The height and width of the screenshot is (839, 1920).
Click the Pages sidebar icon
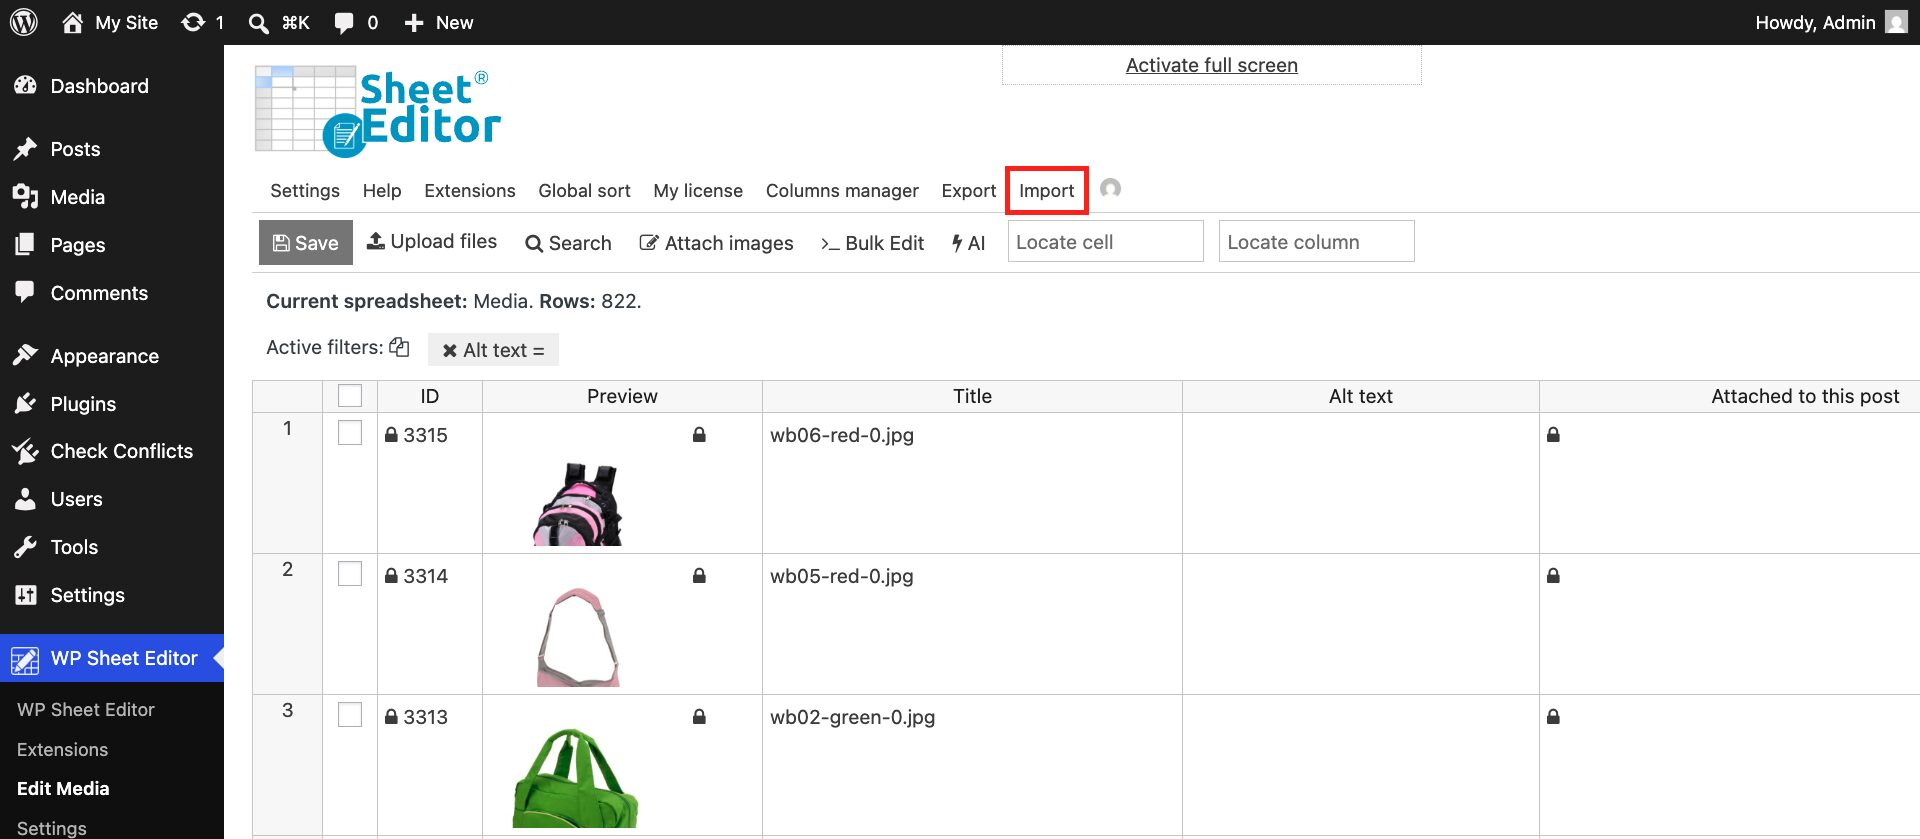(x=26, y=245)
